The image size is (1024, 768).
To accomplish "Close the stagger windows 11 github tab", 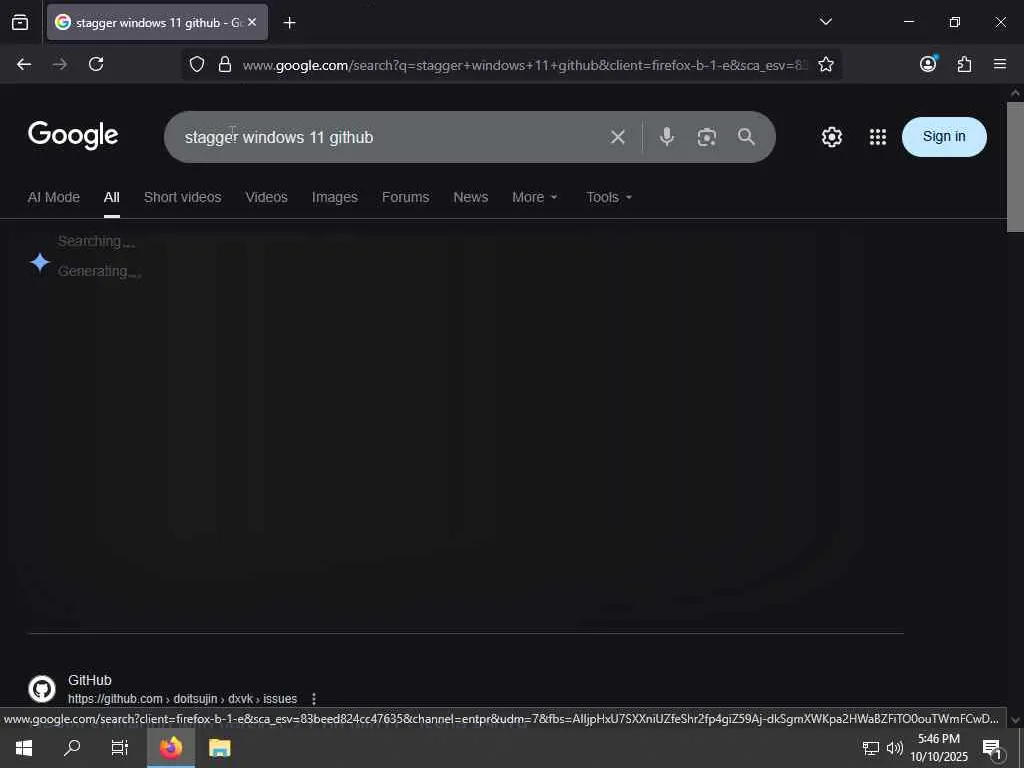I will [252, 22].
